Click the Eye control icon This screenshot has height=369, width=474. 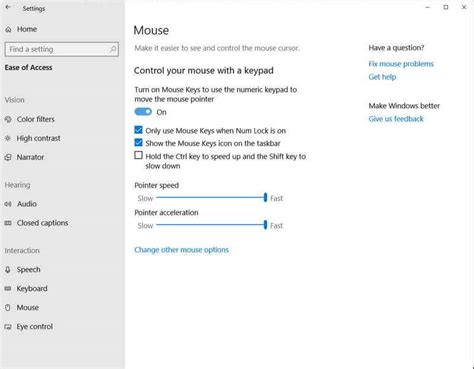8,327
